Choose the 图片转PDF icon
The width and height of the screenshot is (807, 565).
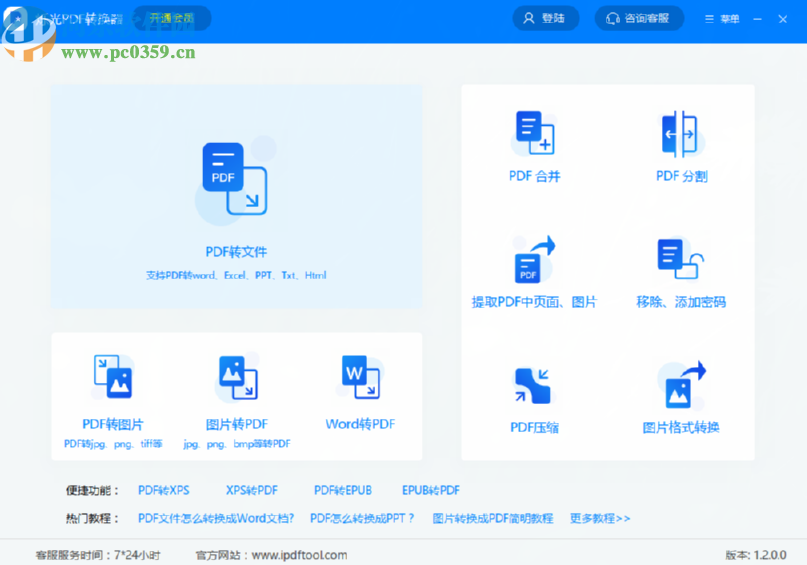click(237, 377)
